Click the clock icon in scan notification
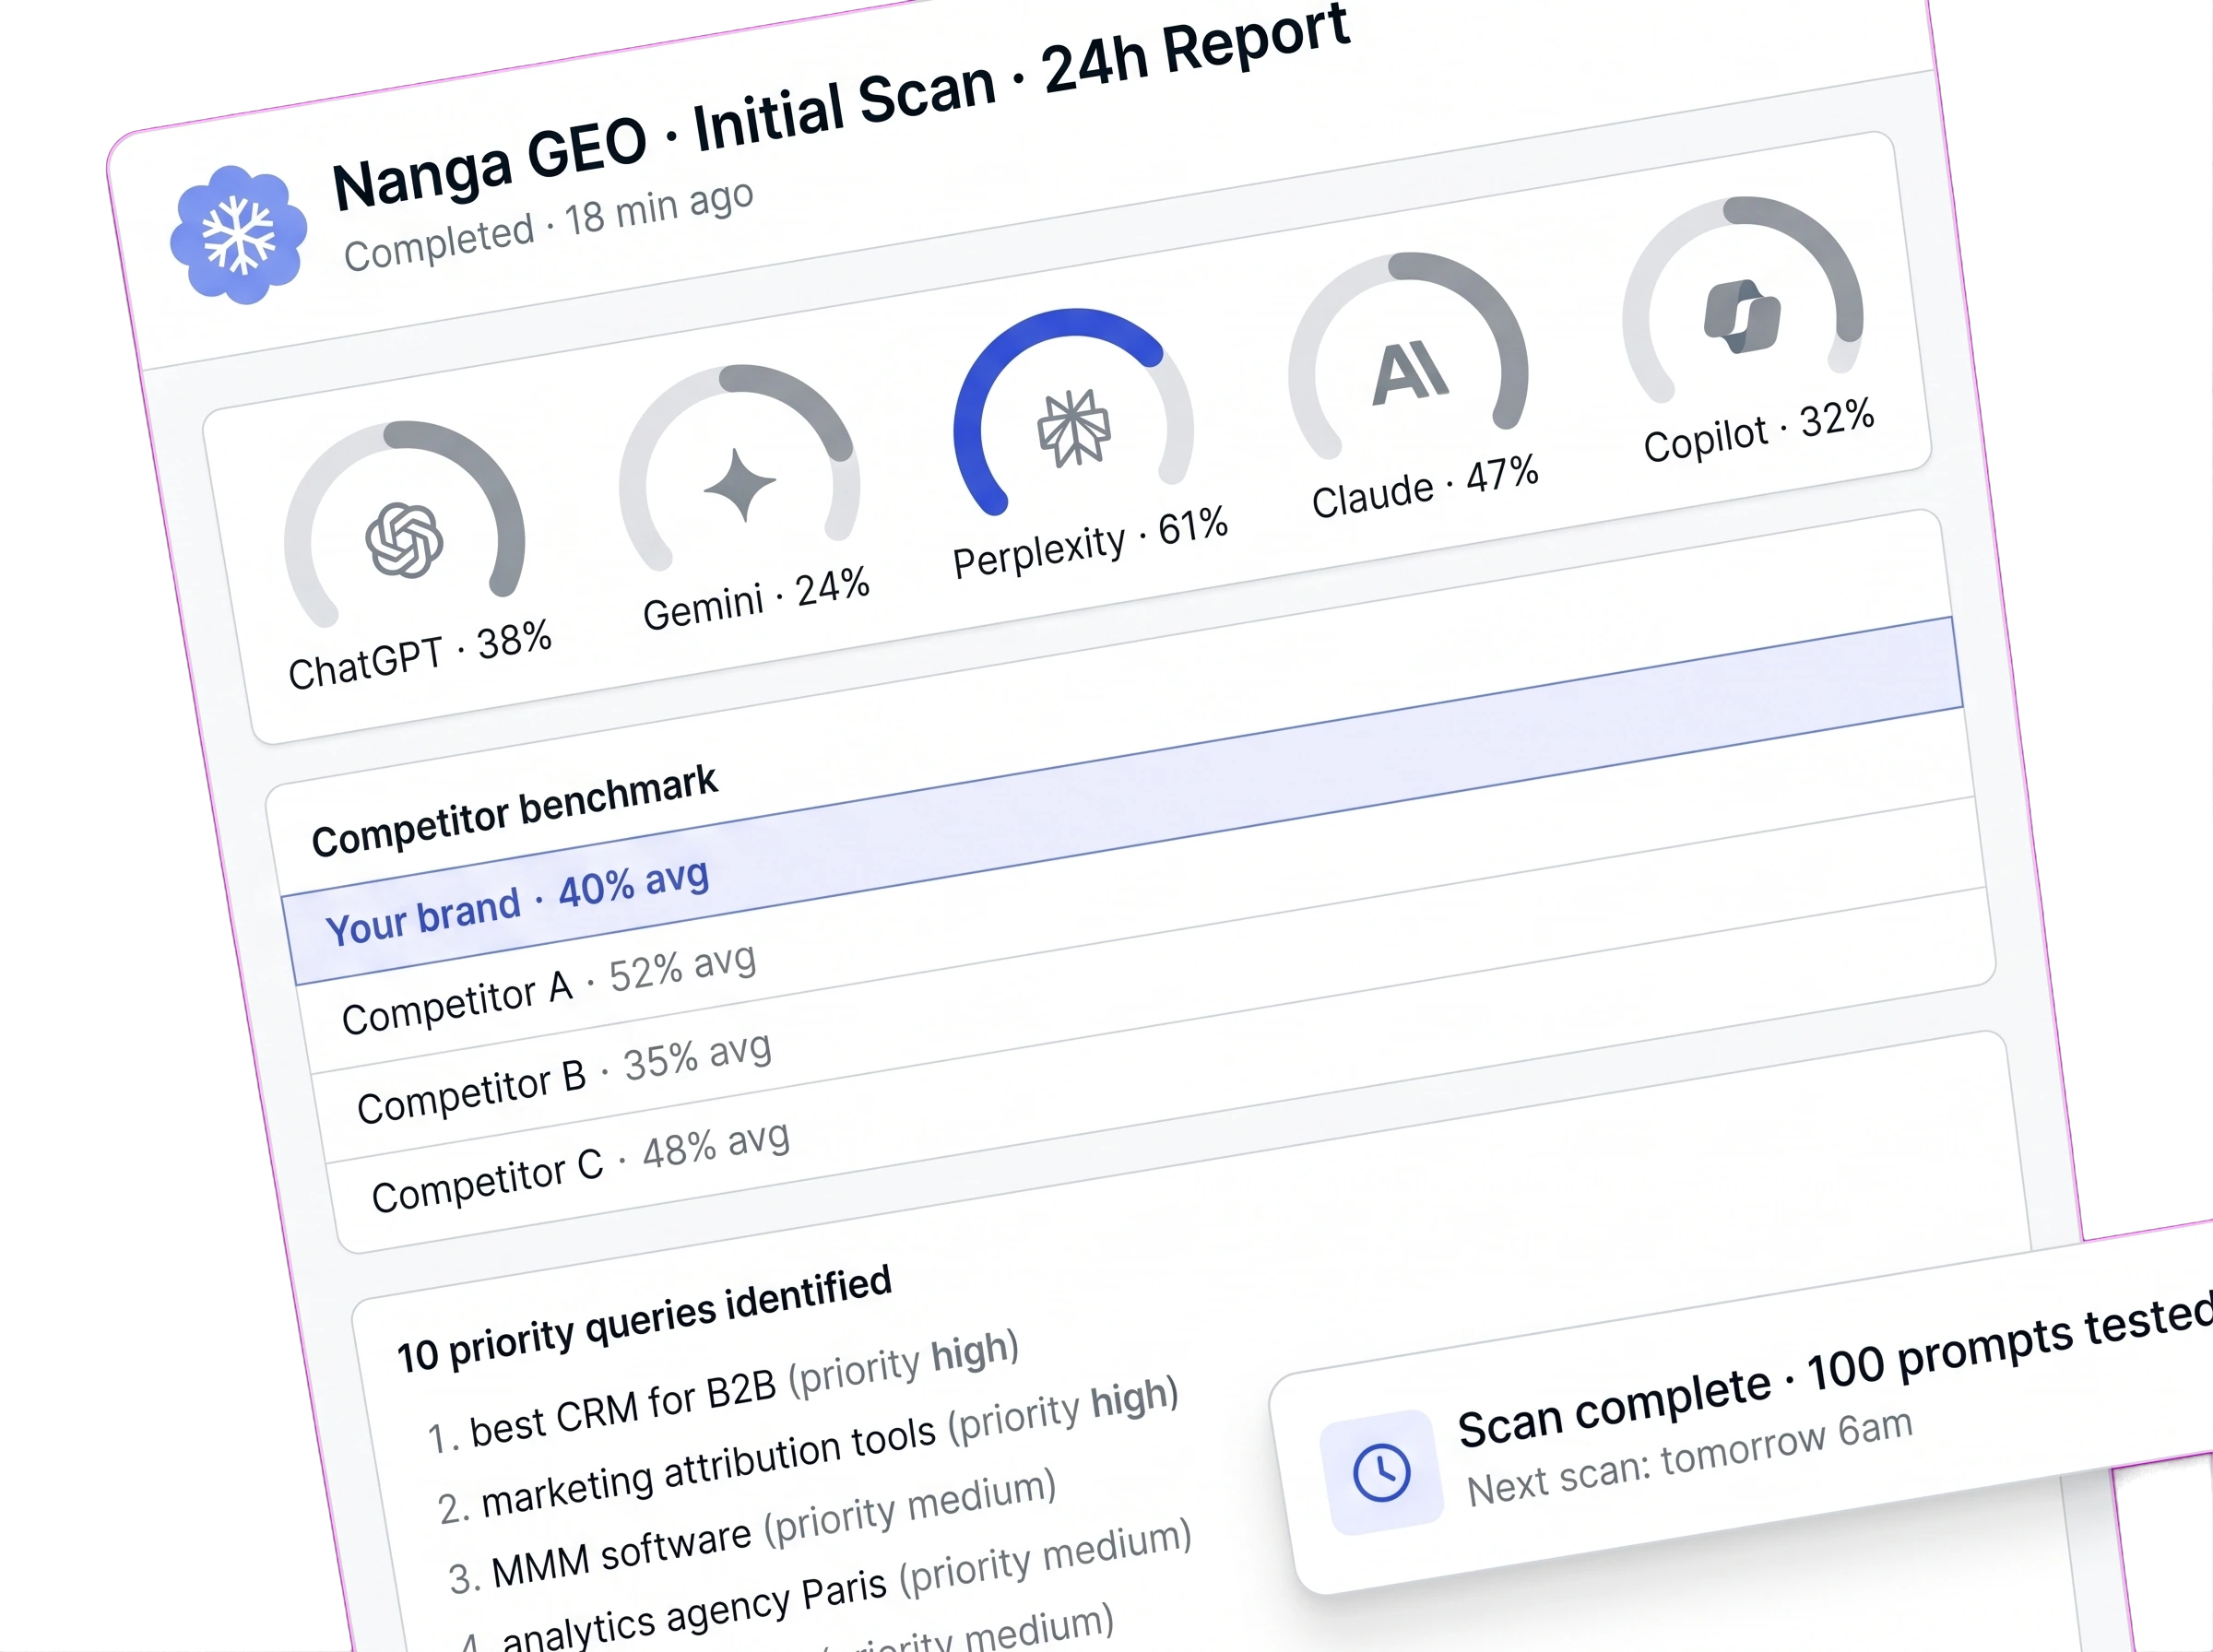 1382,1472
